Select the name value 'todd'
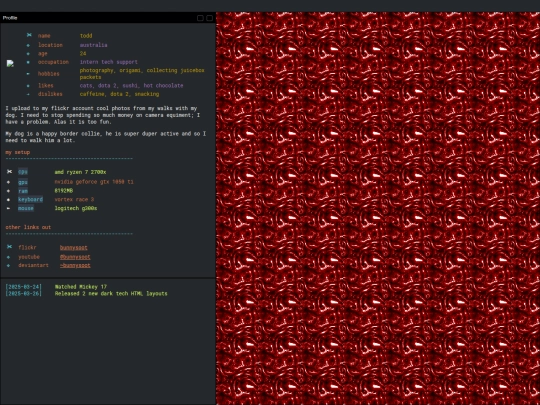This screenshot has width=540, height=405. pos(86,35)
